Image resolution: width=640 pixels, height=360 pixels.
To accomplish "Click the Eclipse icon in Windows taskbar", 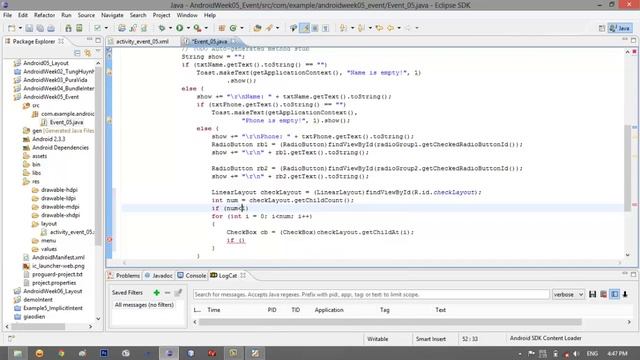I will click(x=169, y=353).
